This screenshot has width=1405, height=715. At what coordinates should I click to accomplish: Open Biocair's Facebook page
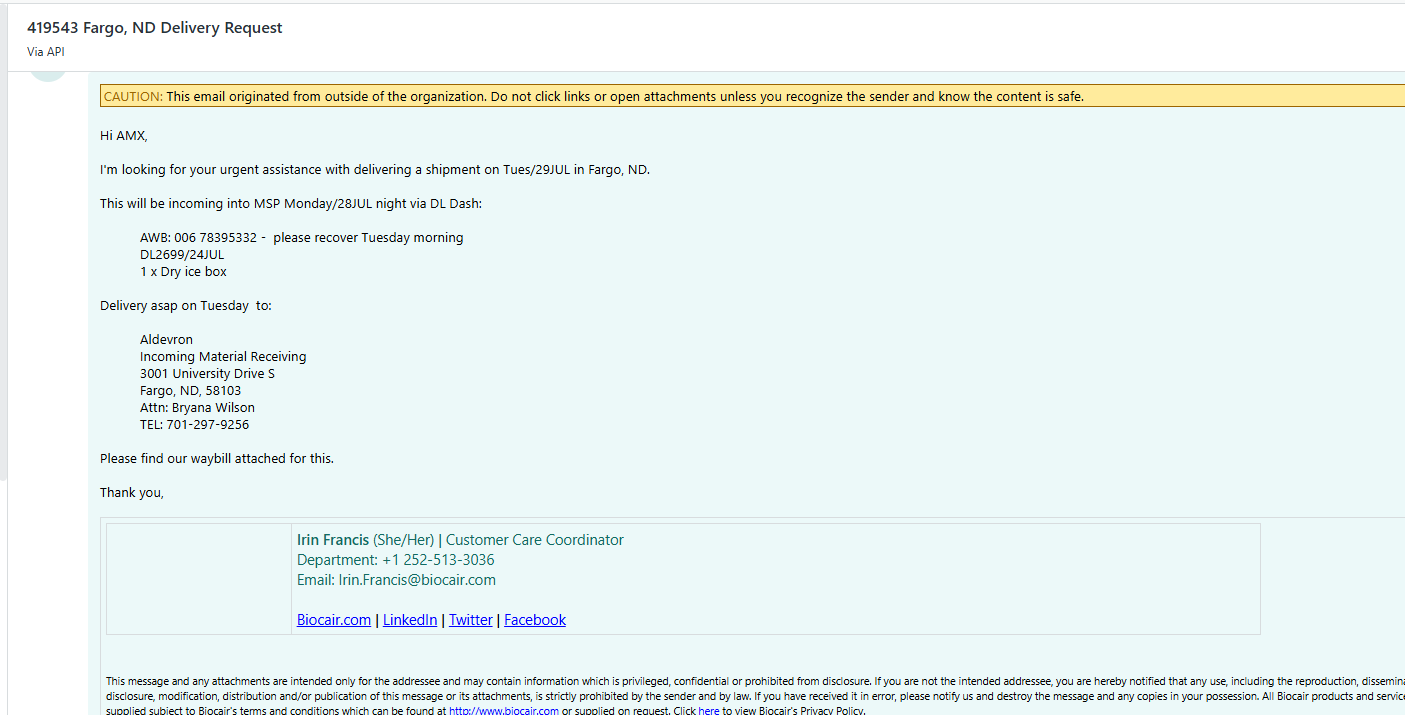[534, 619]
